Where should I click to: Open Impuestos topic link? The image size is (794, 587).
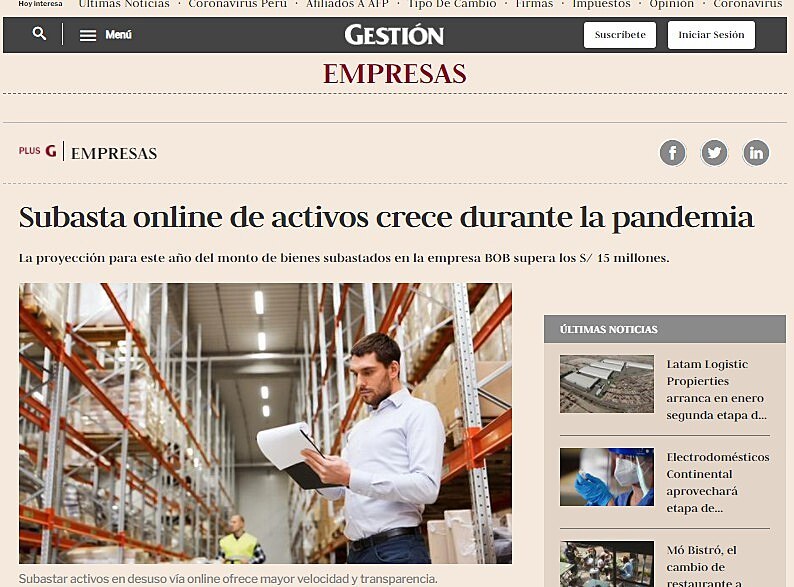(x=601, y=4)
